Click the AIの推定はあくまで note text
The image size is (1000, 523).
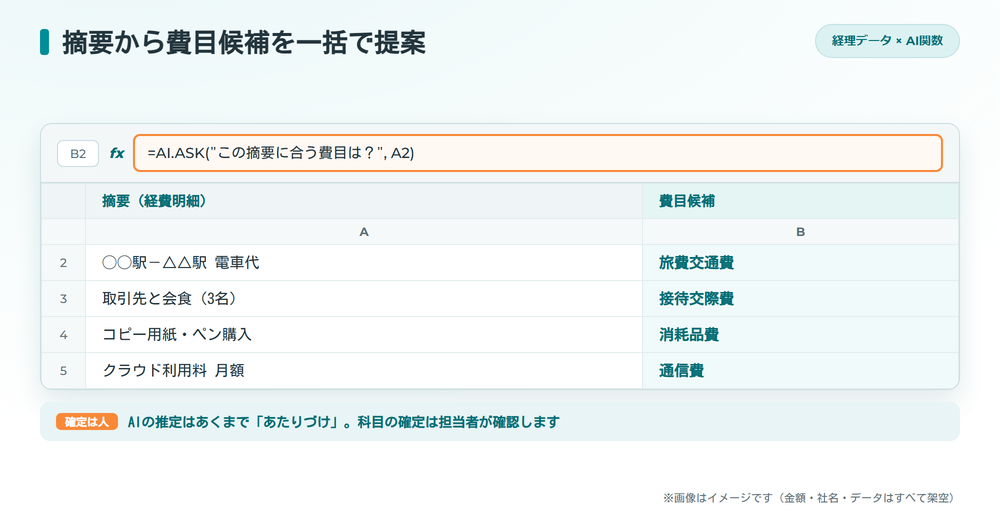tap(344, 422)
